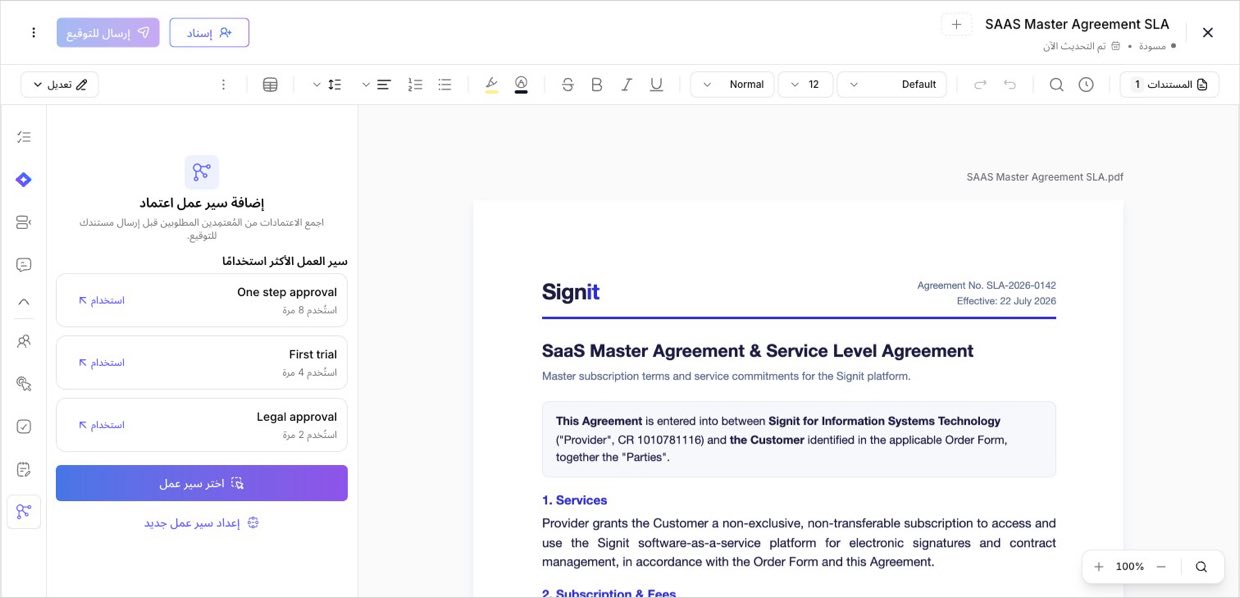
Task: Open the fields panel icon in left rail
Action: tap(24, 222)
